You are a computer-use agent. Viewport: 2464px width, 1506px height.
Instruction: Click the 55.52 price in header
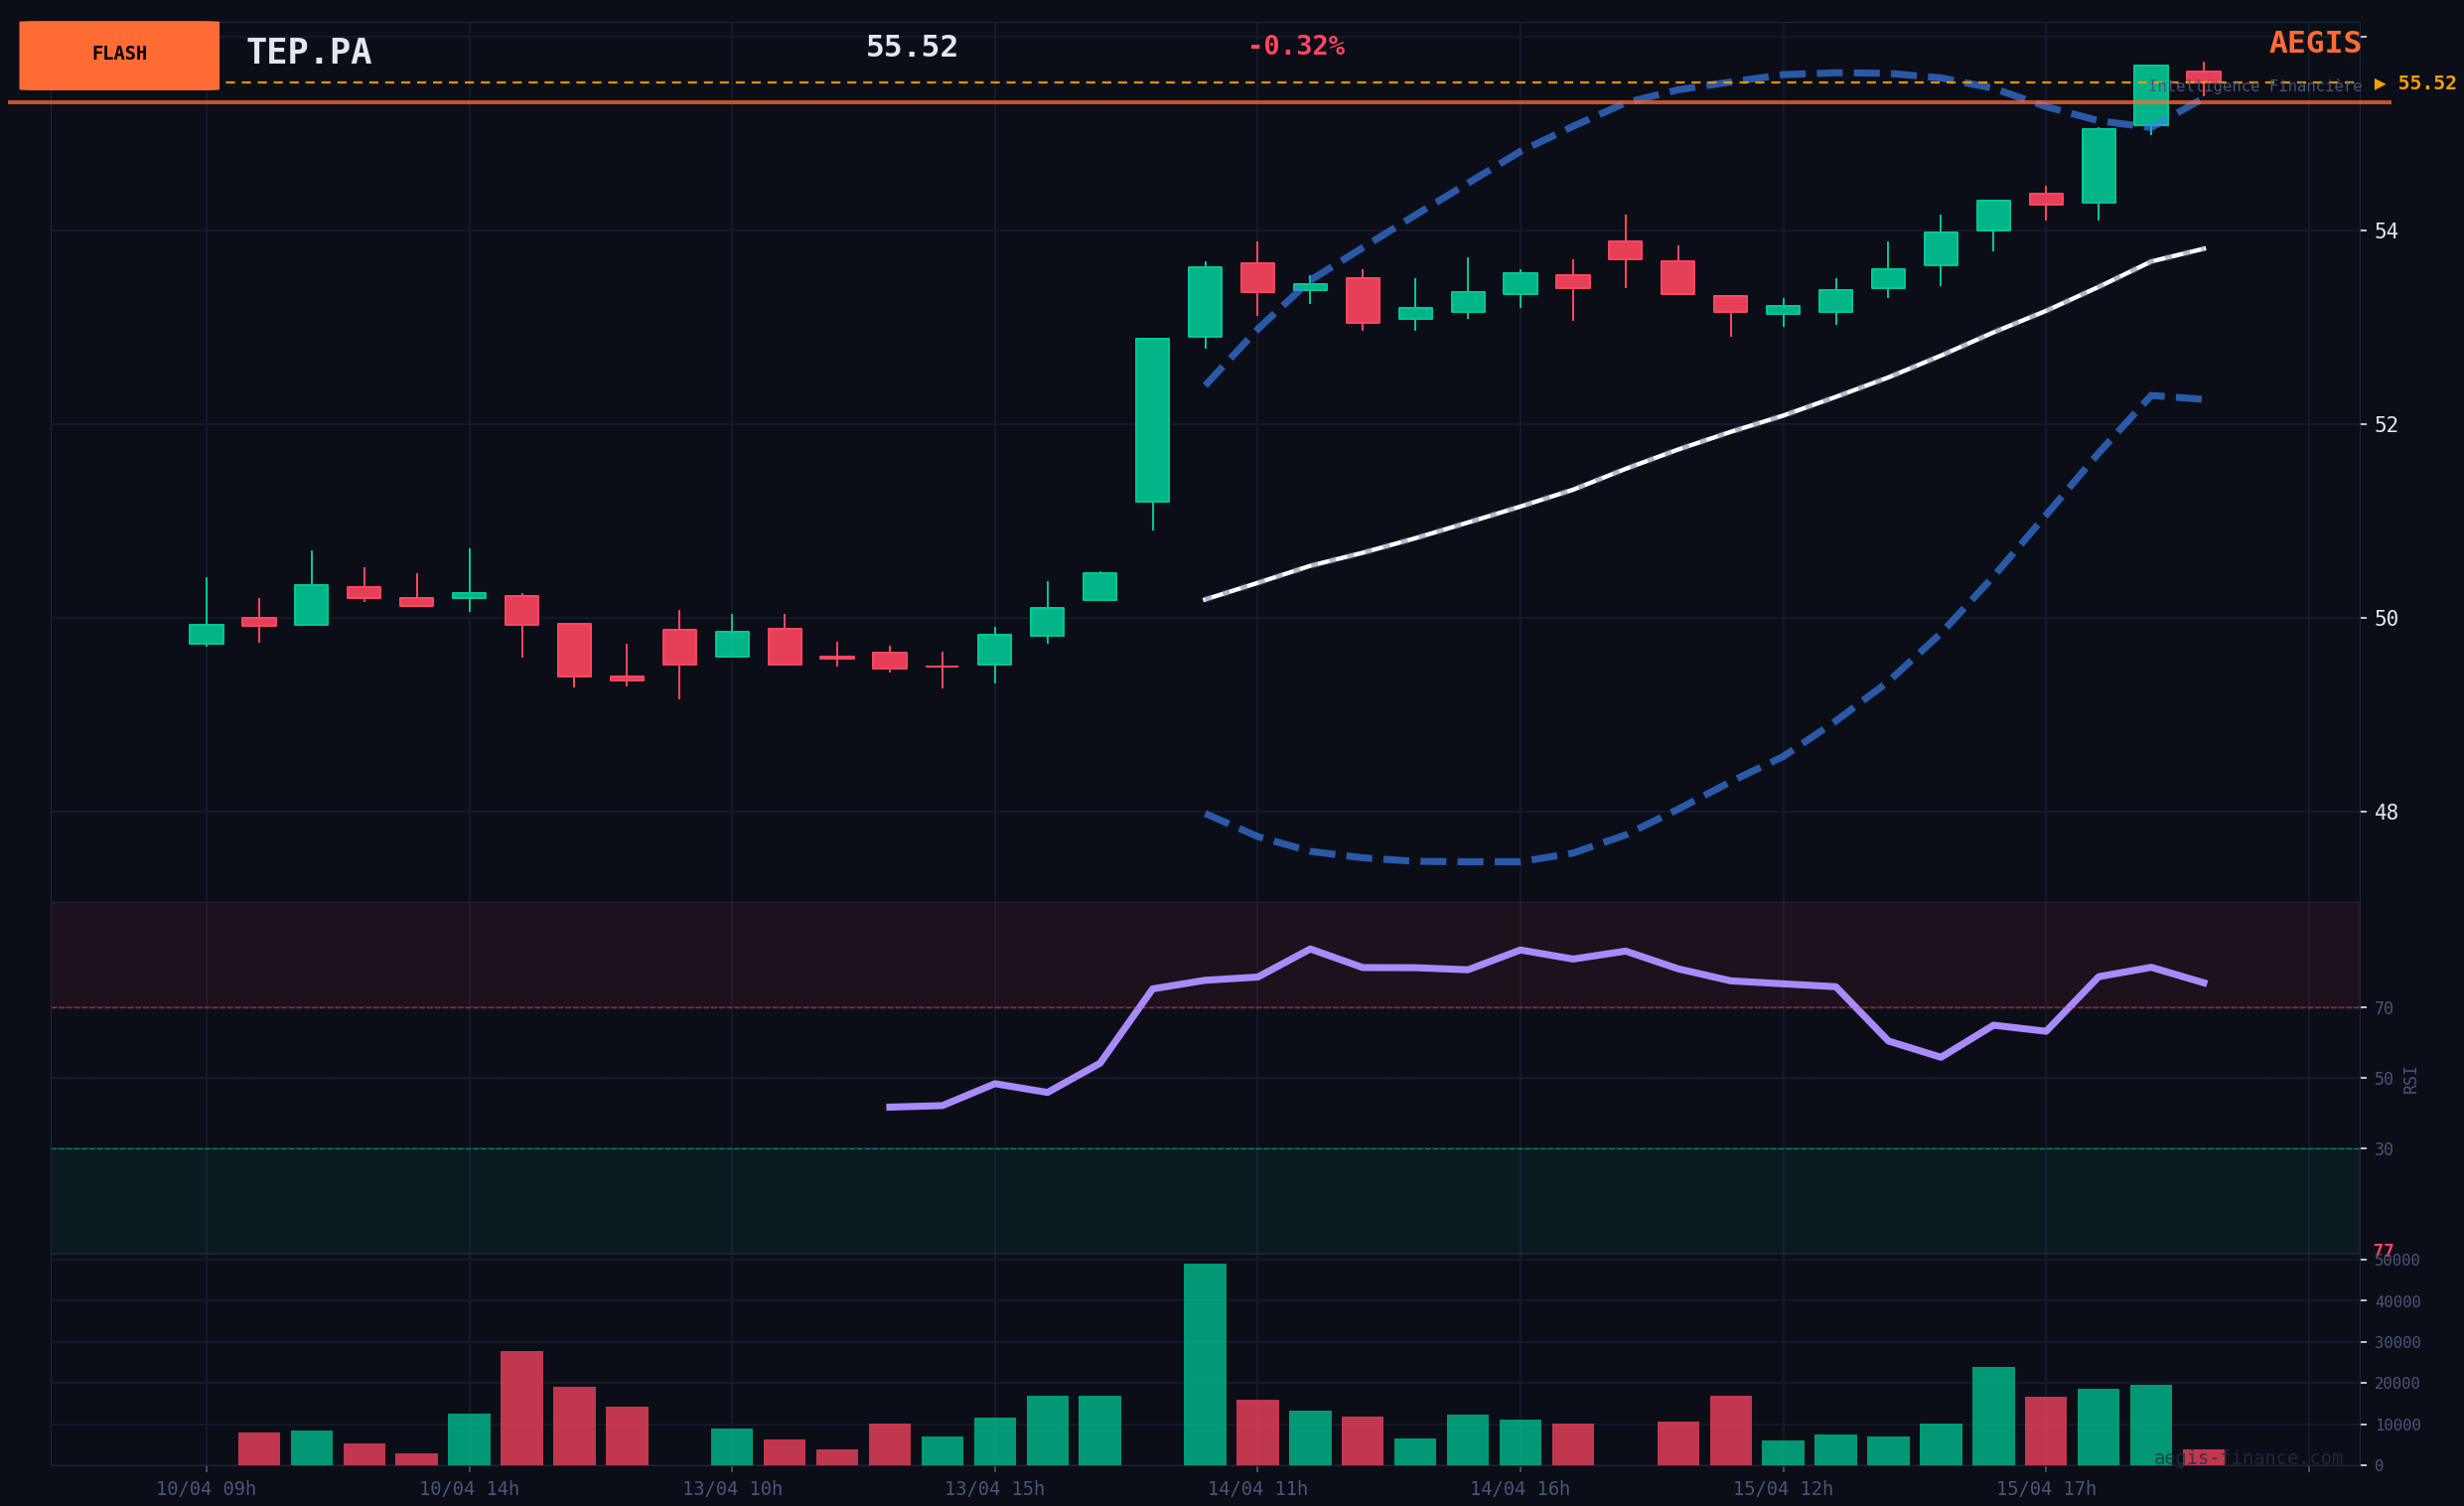911,47
